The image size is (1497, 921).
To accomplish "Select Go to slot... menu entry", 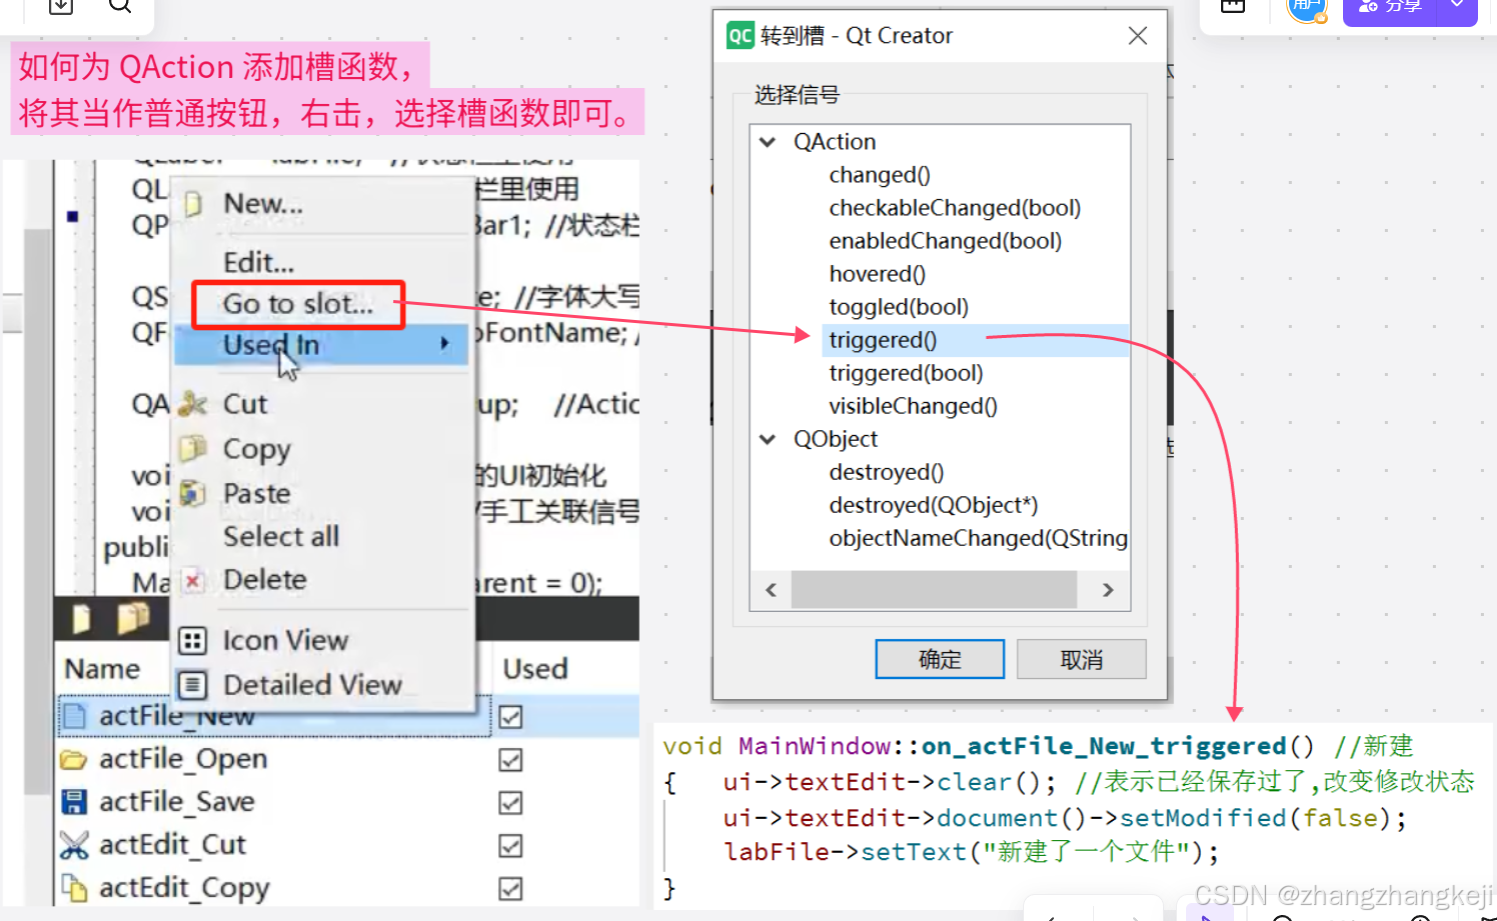I will point(298,304).
